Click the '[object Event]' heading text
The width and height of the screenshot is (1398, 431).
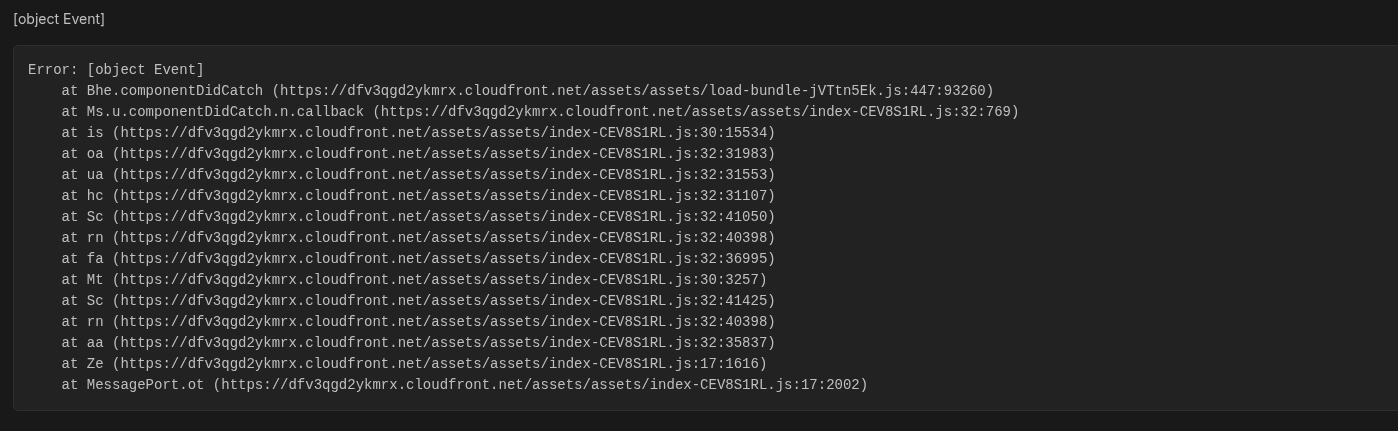(x=59, y=19)
